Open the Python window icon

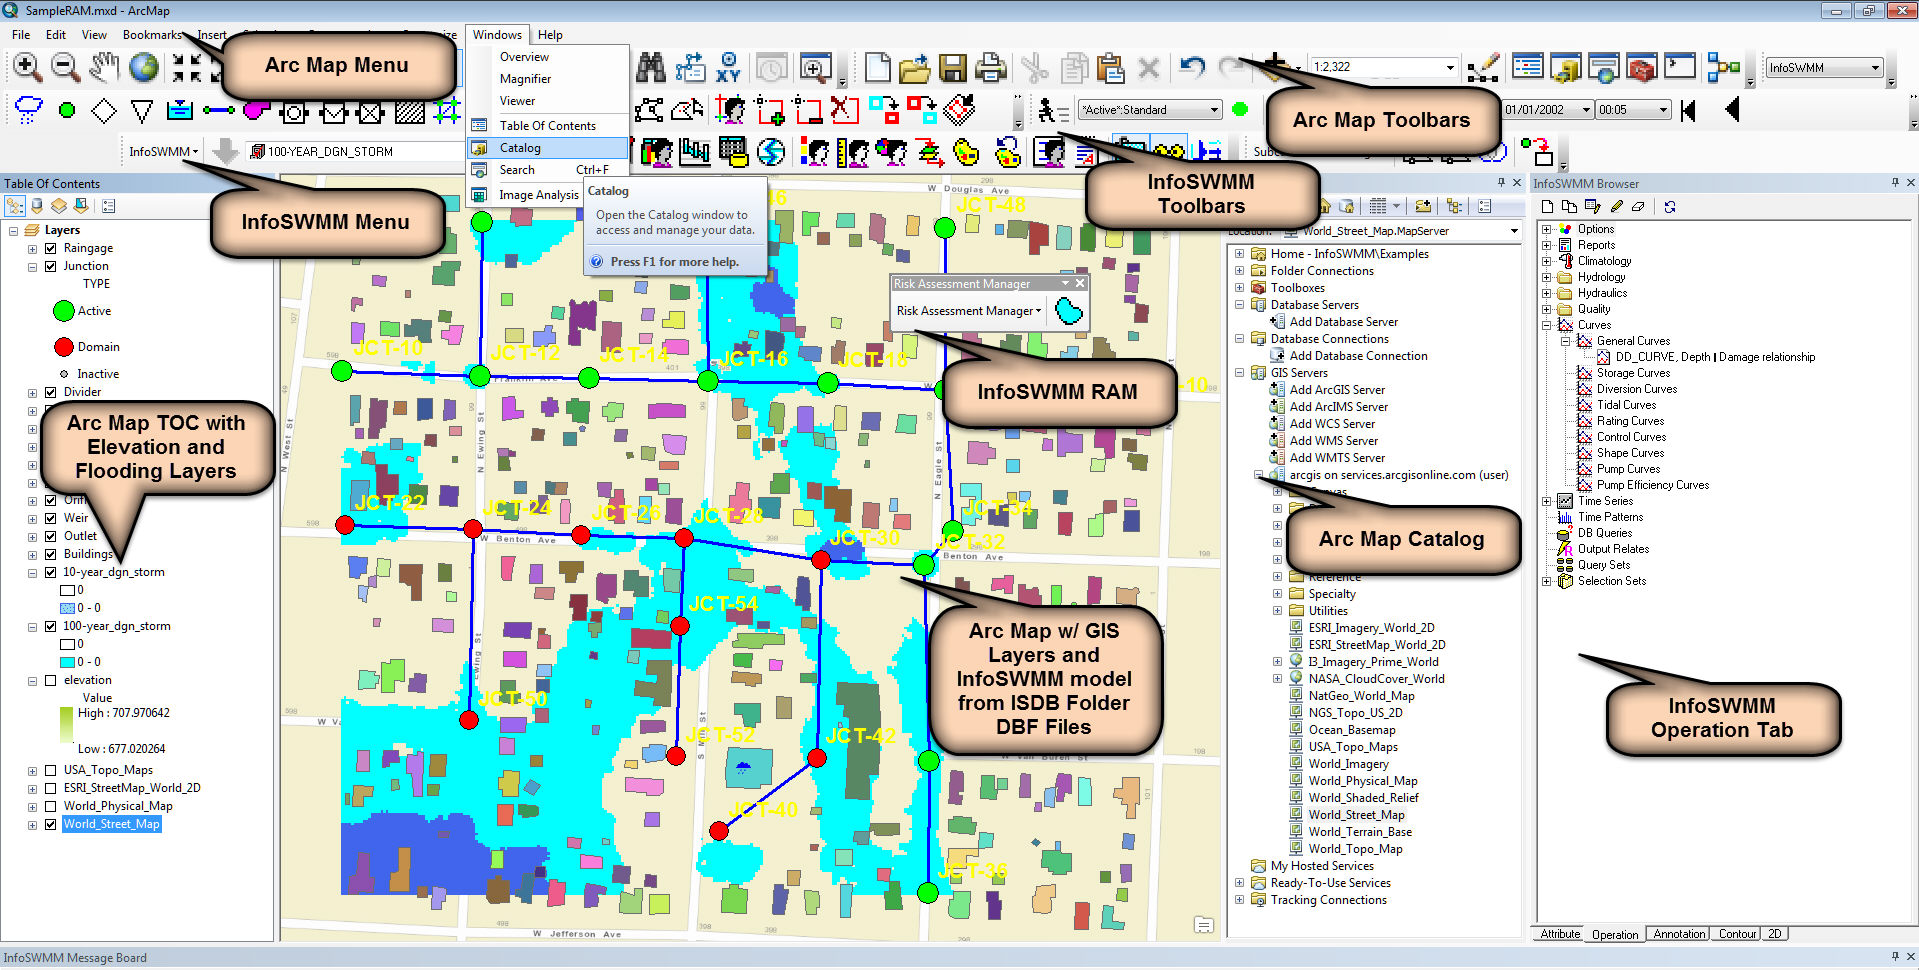click(x=1680, y=67)
